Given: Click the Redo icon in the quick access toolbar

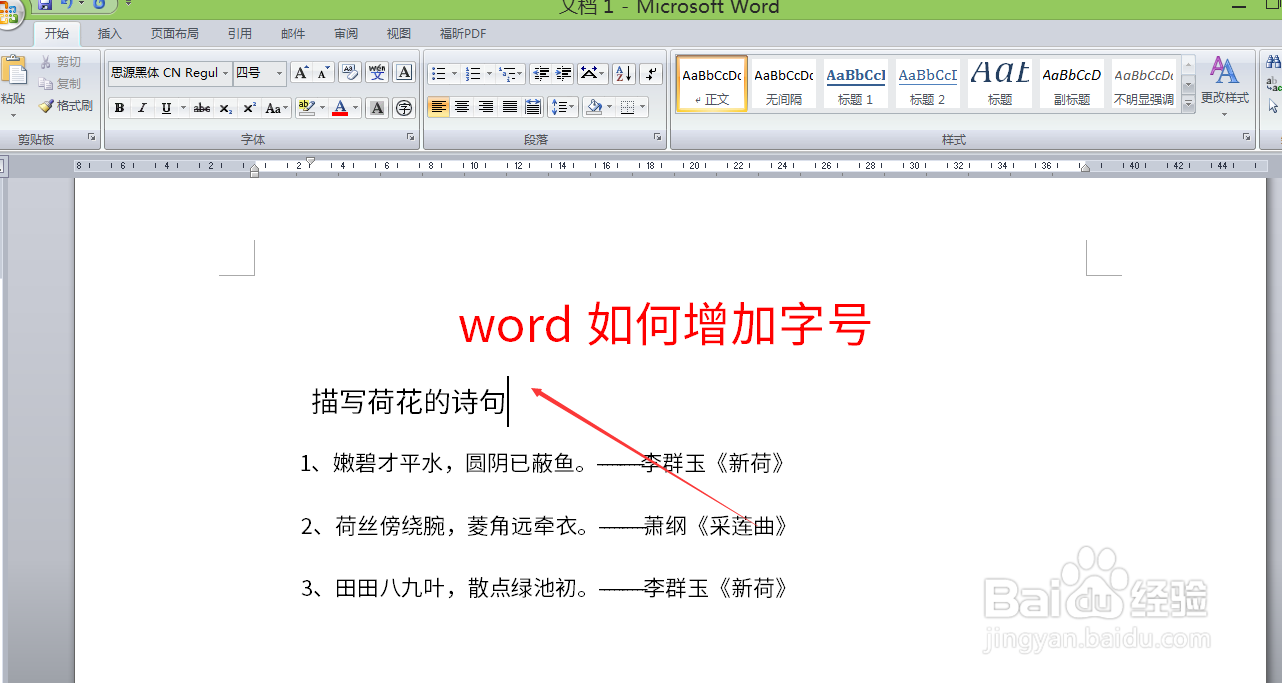Looking at the screenshot, I should pyautogui.click(x=99, y=5).
